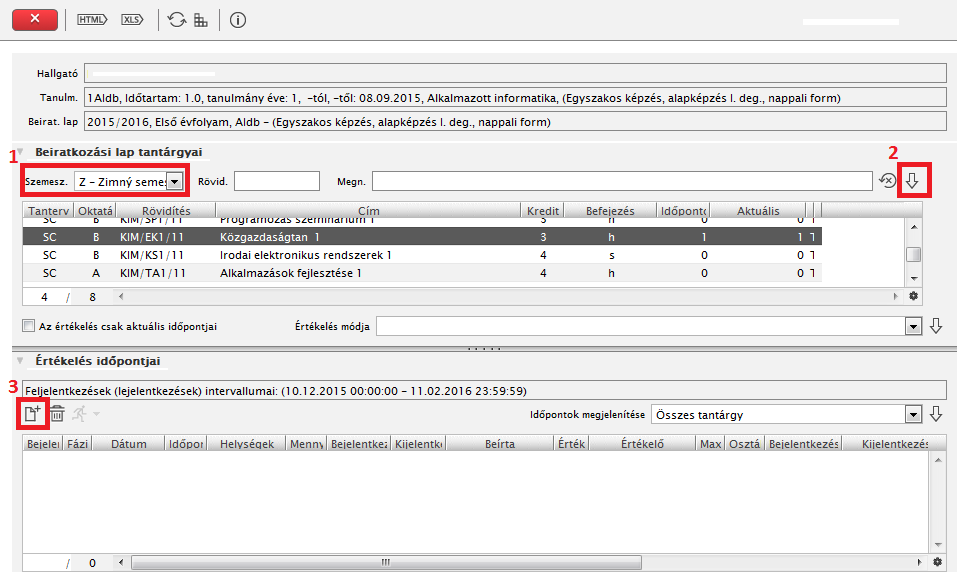
Task: Click the Rövid. input field
Action: 276,181
